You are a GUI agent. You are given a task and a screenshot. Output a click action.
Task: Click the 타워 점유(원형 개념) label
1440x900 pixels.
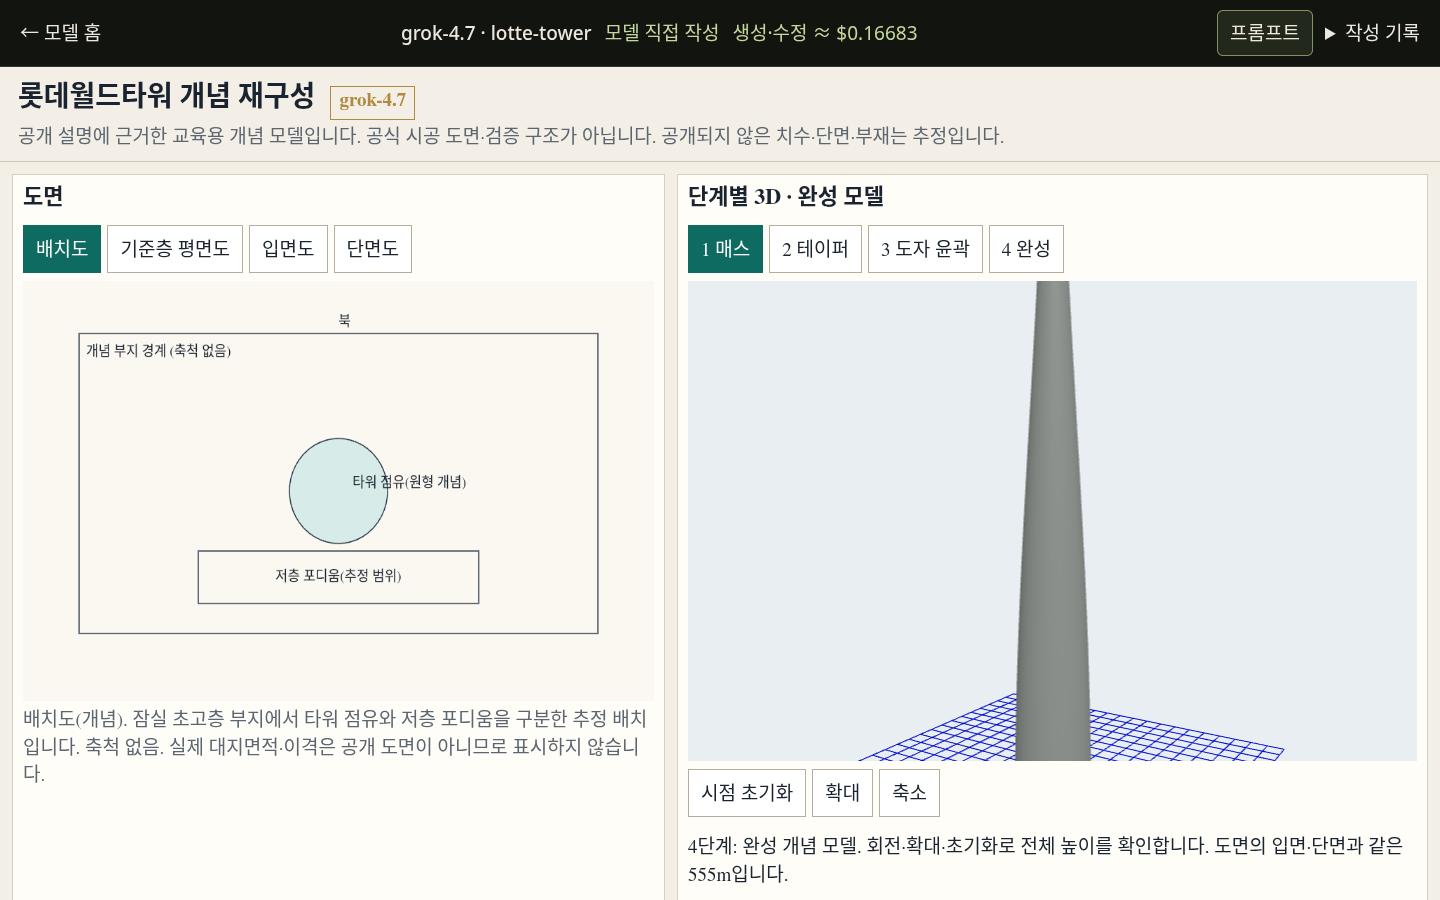[409, 482]
